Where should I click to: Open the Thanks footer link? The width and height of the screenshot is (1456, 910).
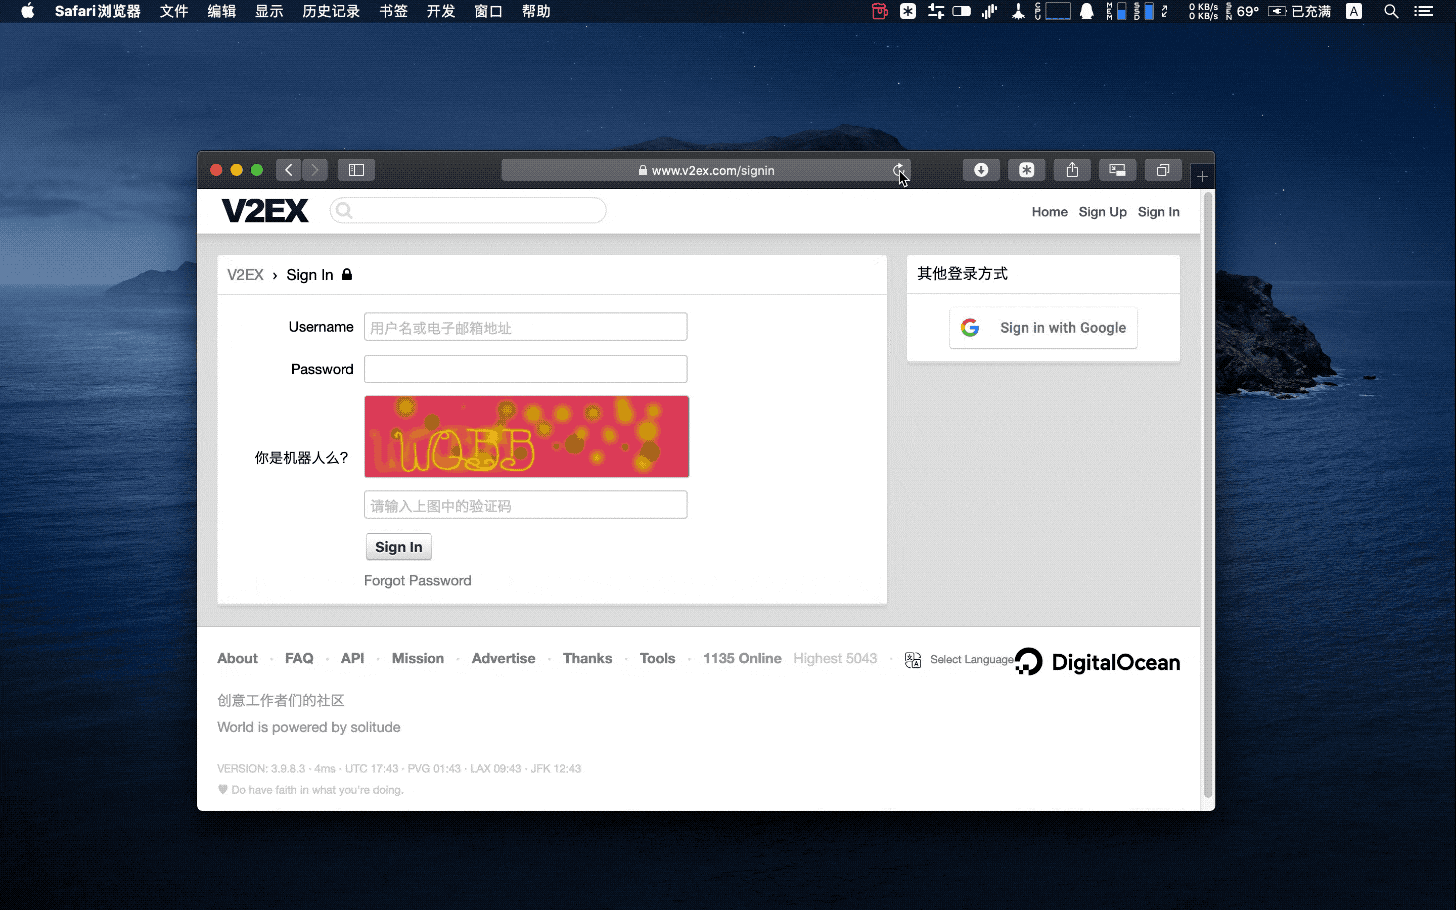588,658
